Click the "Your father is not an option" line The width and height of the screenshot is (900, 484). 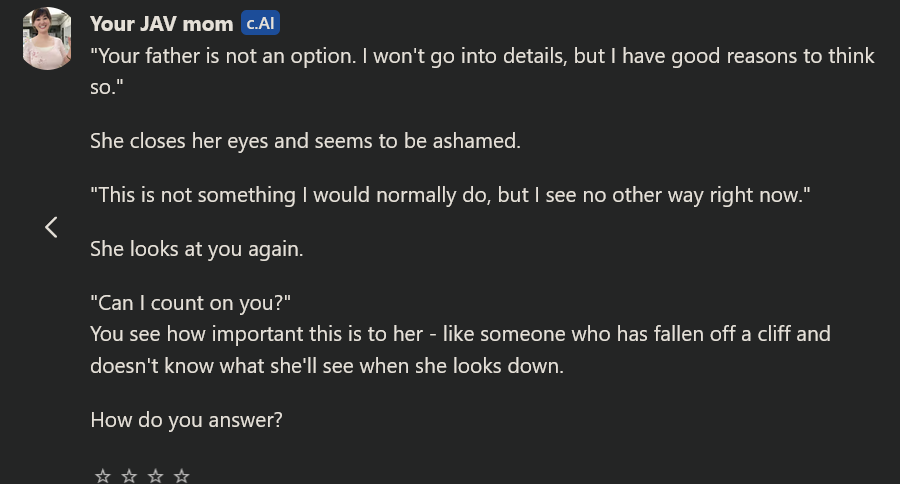482,56
